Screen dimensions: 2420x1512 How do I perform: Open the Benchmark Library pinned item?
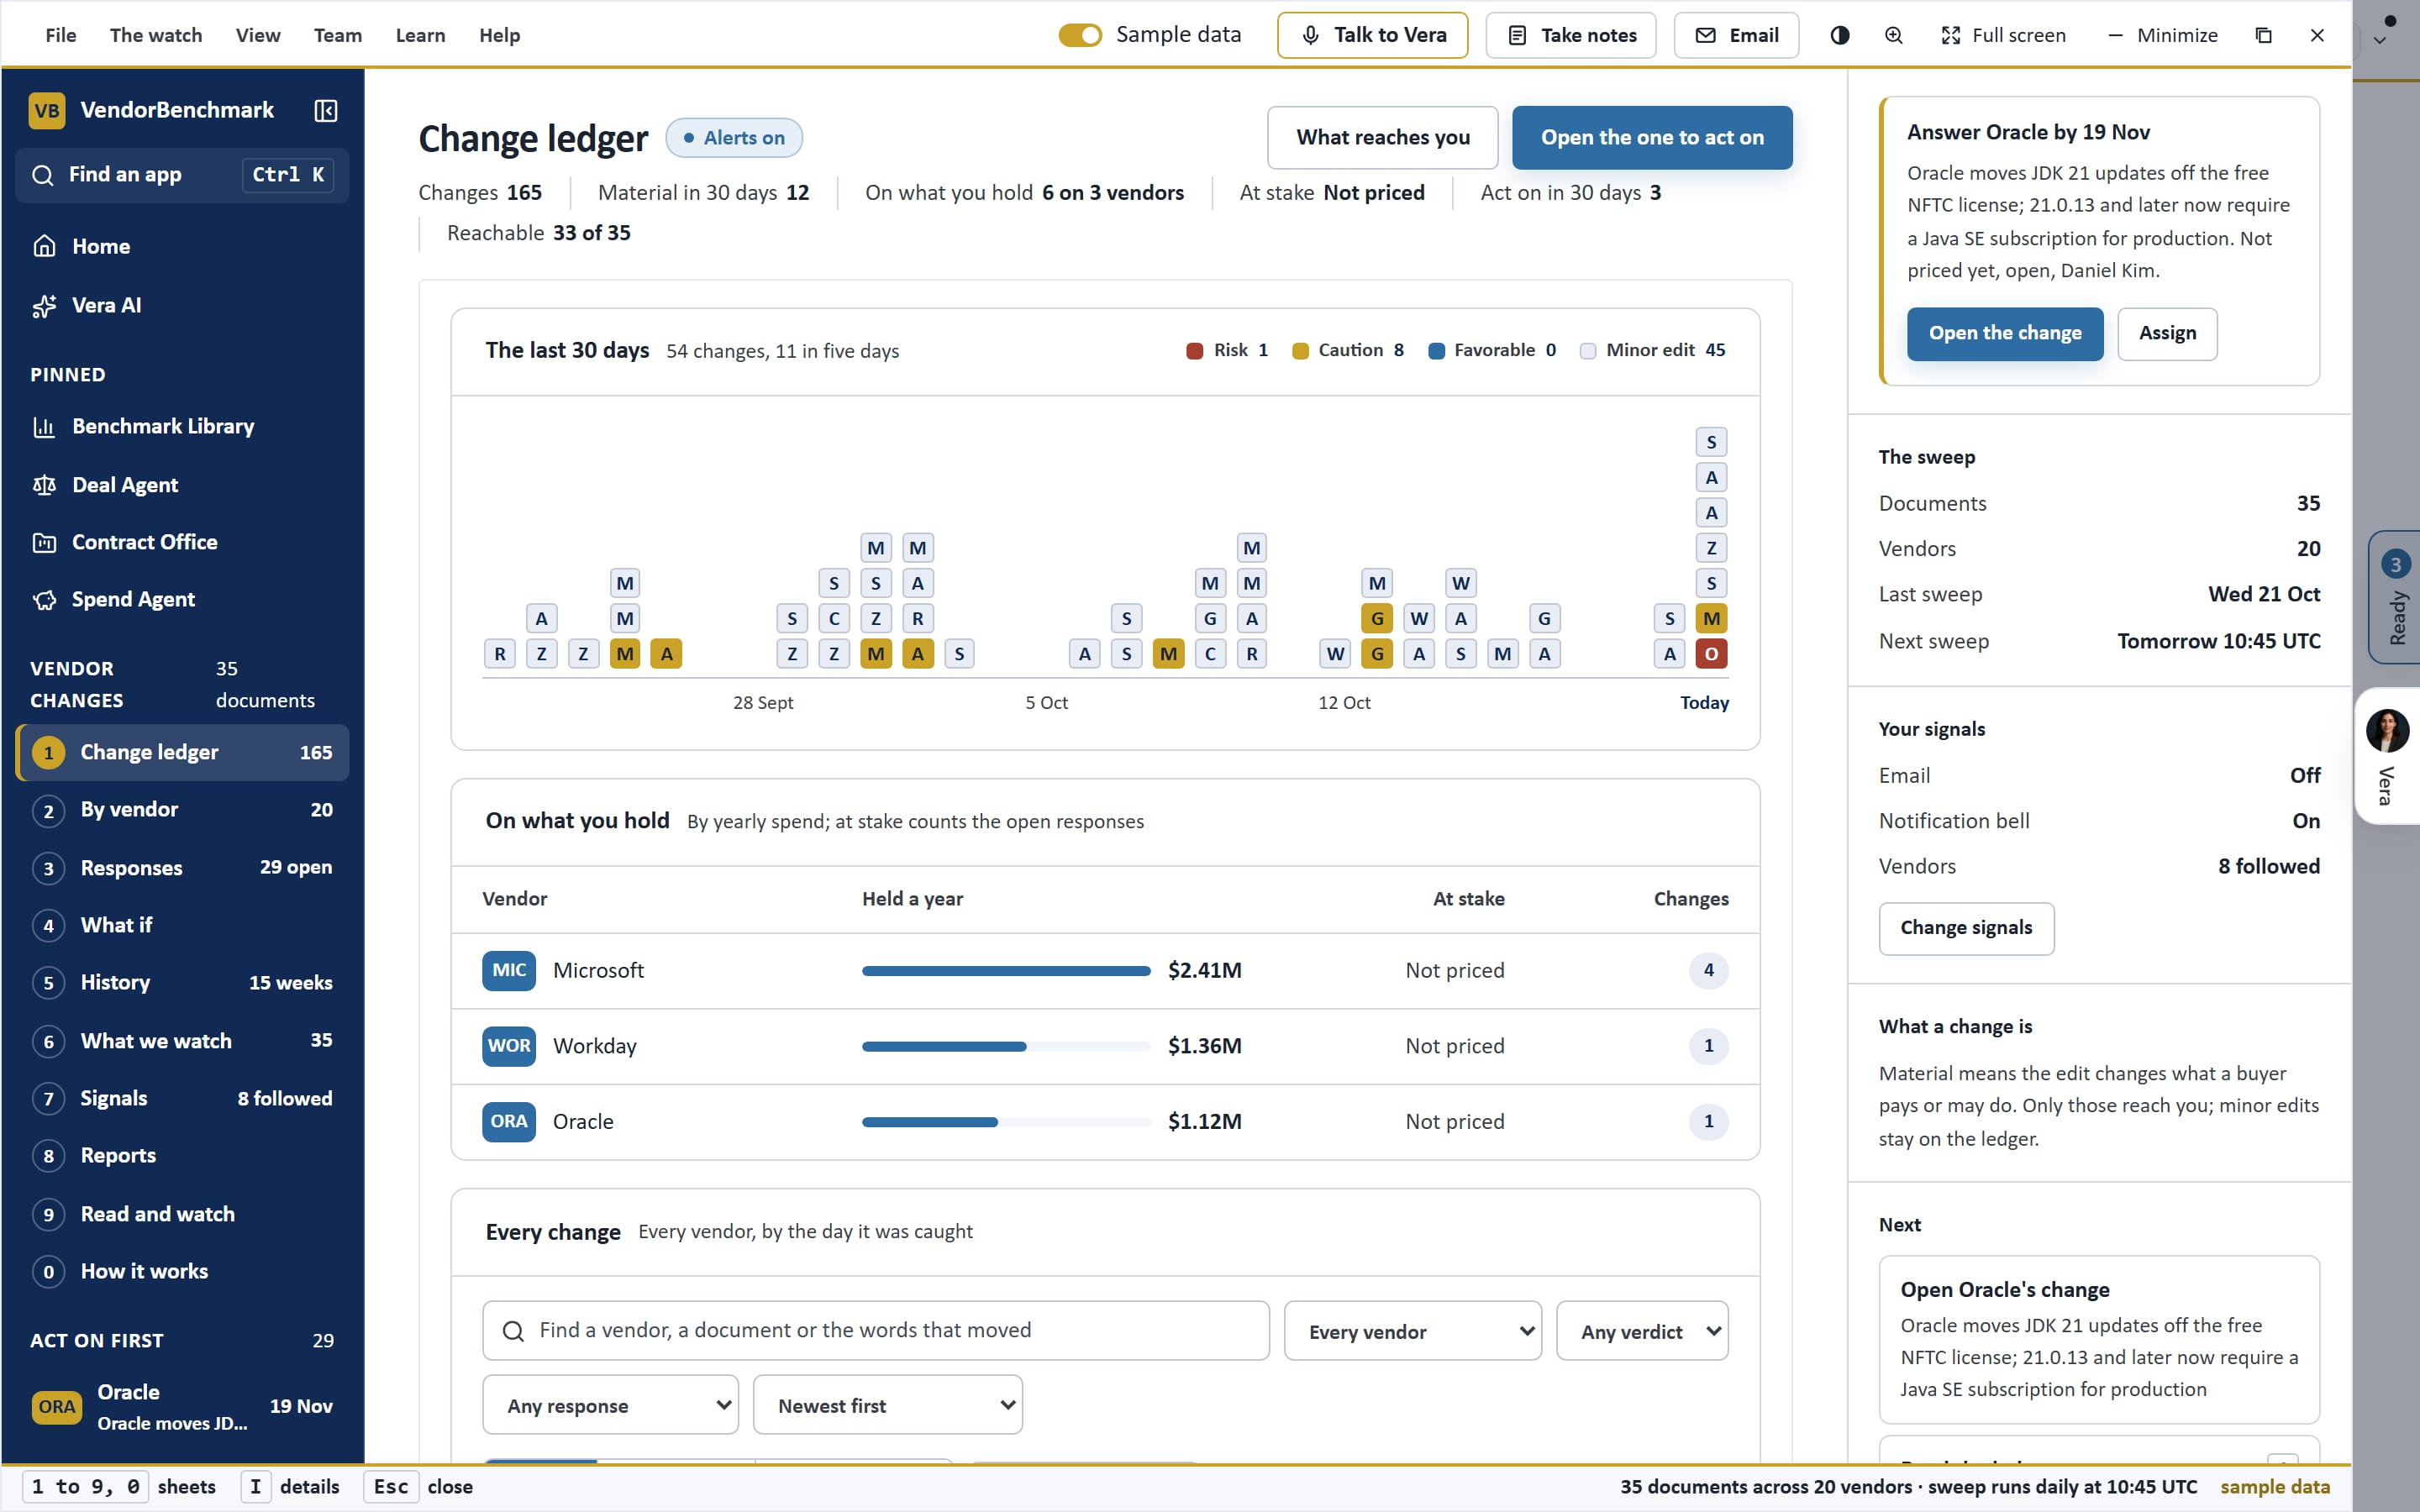tap(182, 426)
